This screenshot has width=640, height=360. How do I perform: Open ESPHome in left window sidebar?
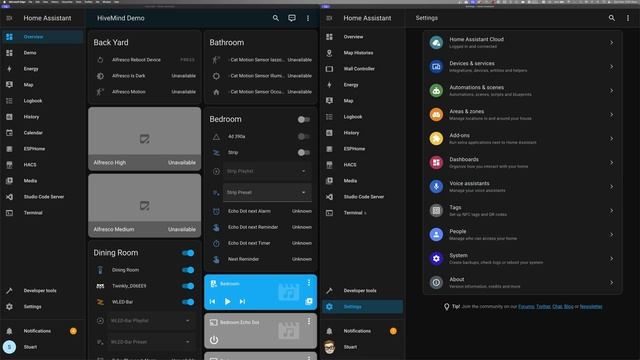click(x=43, y=149)
